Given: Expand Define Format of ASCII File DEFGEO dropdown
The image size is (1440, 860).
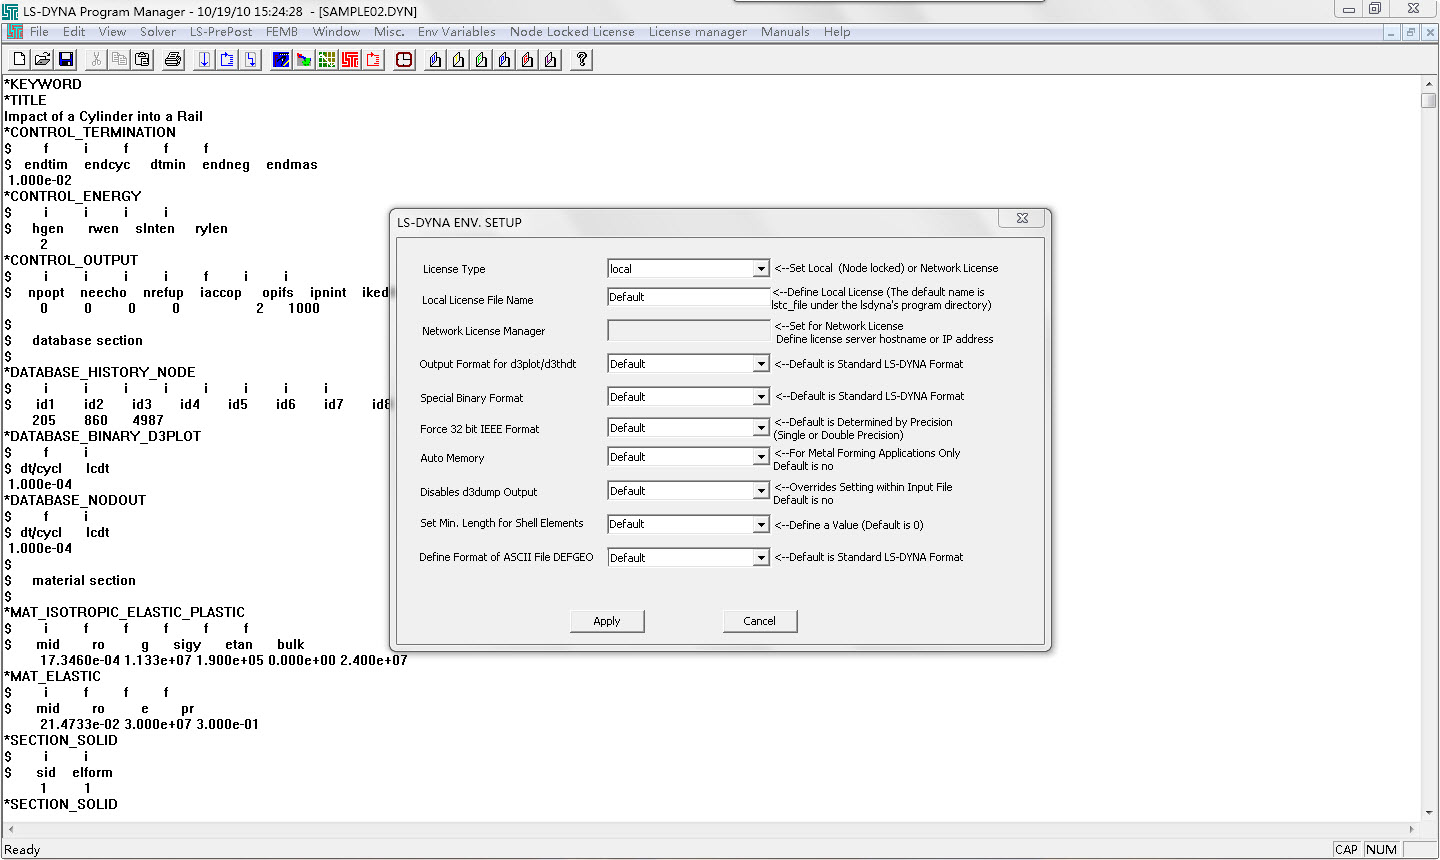Looking at the screenshot, I should coord(761,558).
